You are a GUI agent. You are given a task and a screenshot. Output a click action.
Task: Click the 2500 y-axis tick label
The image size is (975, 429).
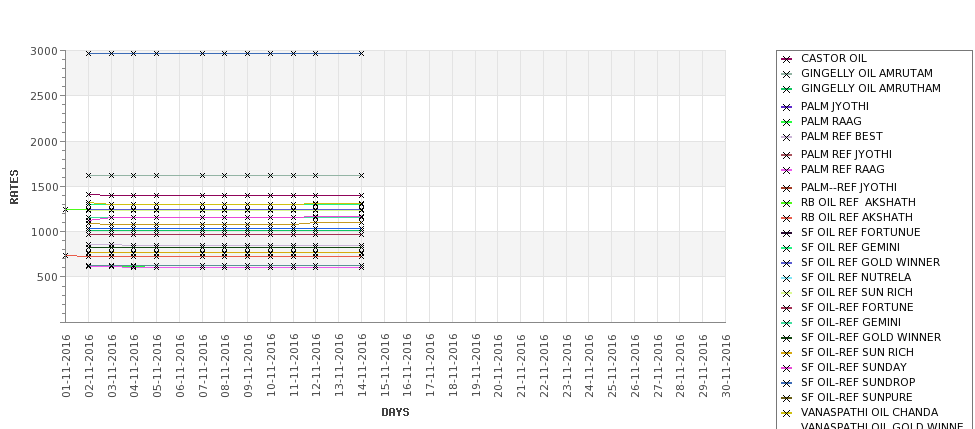pos(44,96)
